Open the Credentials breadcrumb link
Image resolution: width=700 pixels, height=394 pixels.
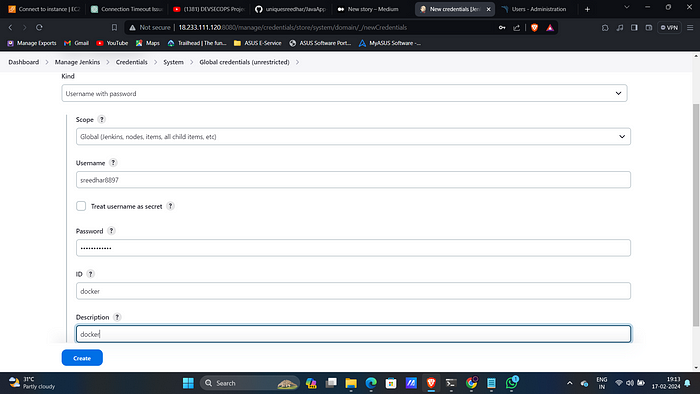click(132, 62)
